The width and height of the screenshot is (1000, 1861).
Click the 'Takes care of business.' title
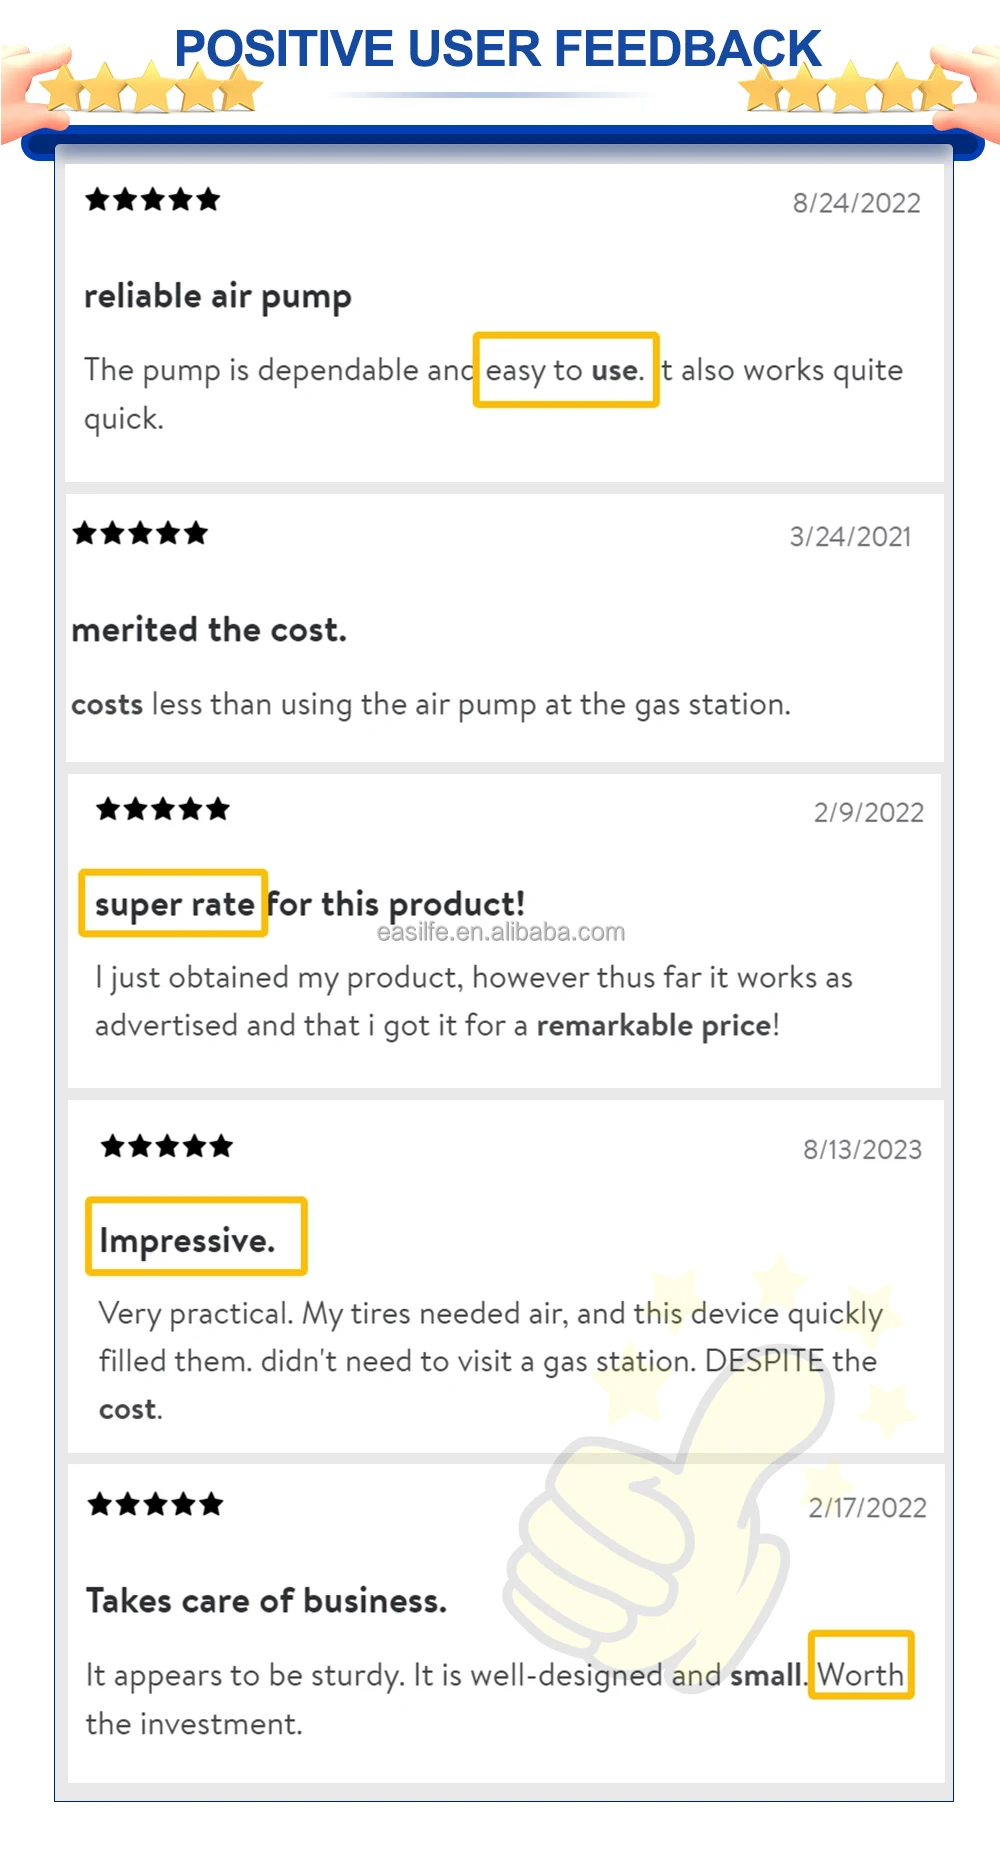(x=266, y=1601)
